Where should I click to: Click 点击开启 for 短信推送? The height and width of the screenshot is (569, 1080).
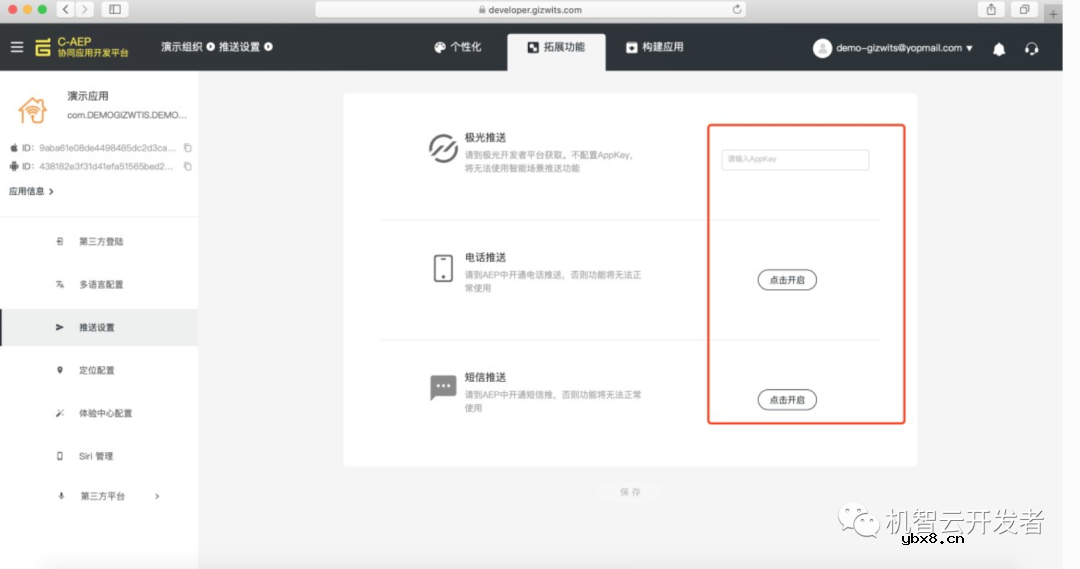(x=787, y=400)
